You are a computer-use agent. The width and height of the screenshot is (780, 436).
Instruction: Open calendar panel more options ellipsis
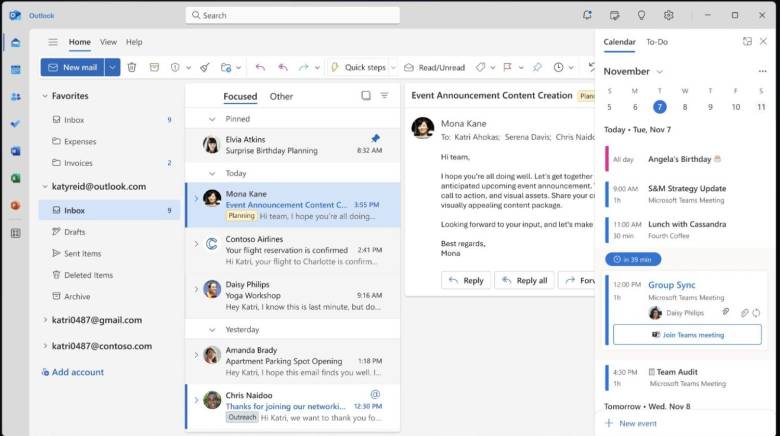coord(762,71)
